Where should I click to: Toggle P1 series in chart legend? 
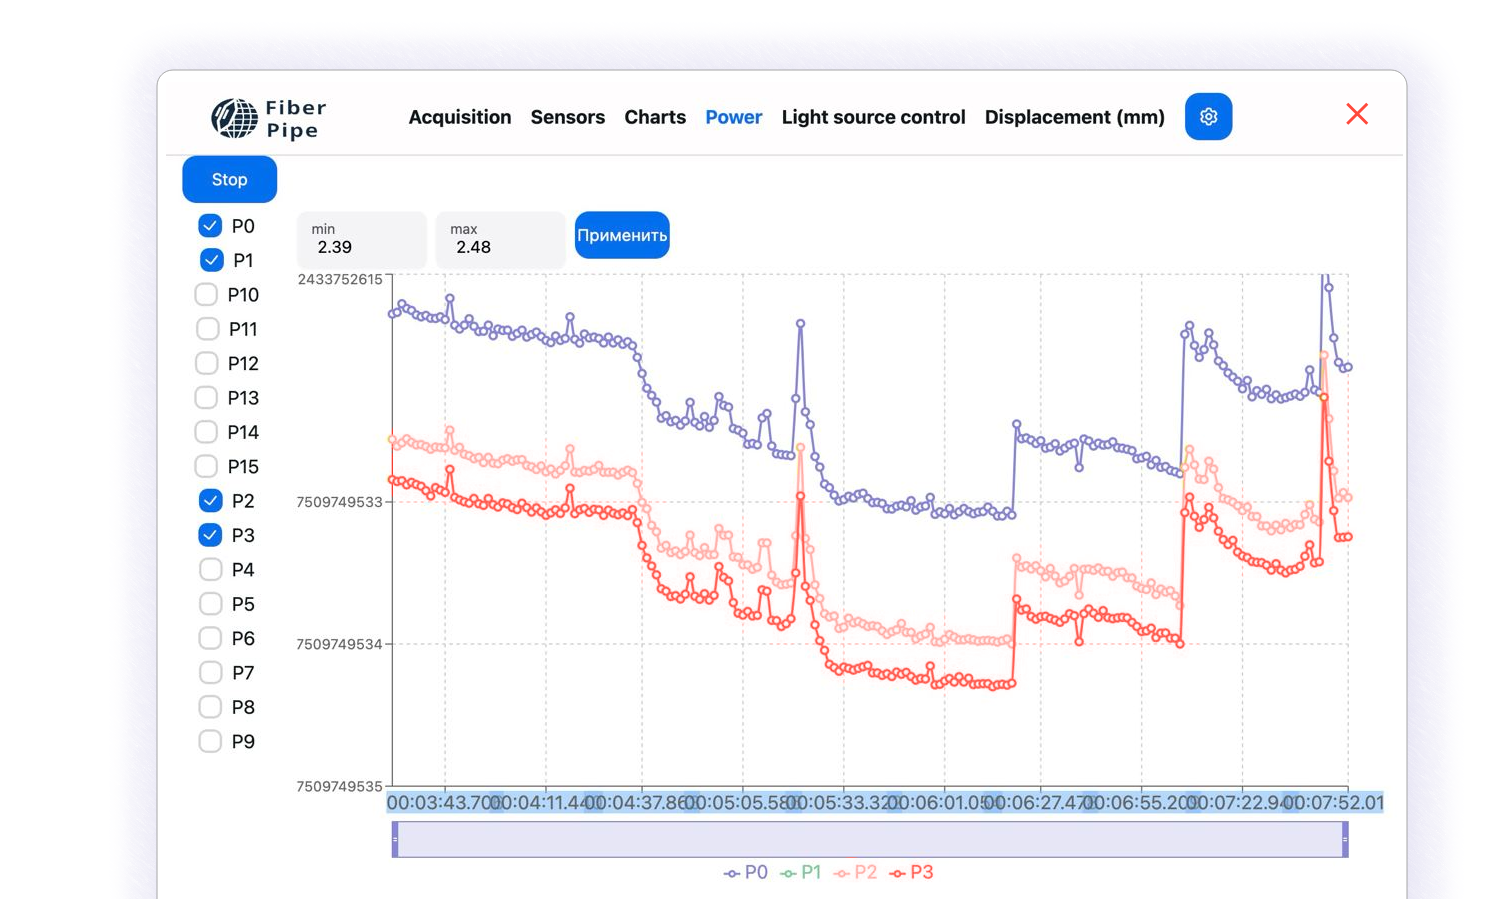pyautogui.click(x=801, y=873)
